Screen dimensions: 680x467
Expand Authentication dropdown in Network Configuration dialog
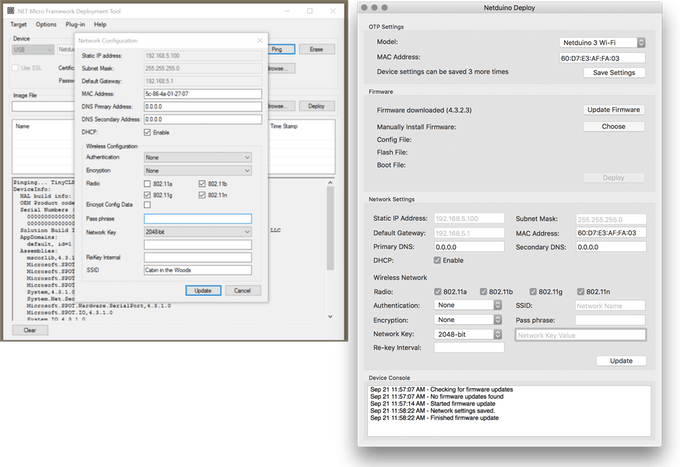(x=197, y=157)
